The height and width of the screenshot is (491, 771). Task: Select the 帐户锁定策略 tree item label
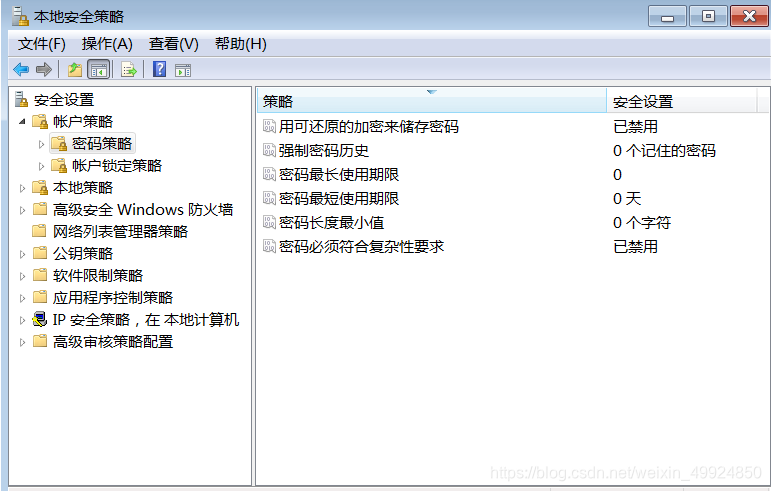coord(117,166)
